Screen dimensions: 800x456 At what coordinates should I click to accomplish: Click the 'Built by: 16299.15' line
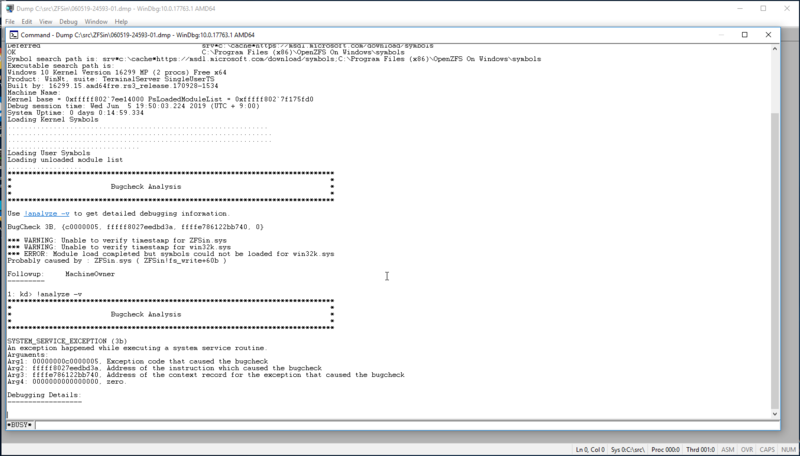(x=113, y=86)
